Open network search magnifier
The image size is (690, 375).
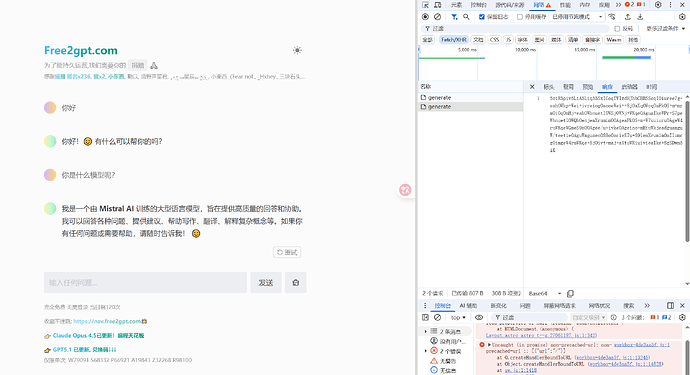466,17
